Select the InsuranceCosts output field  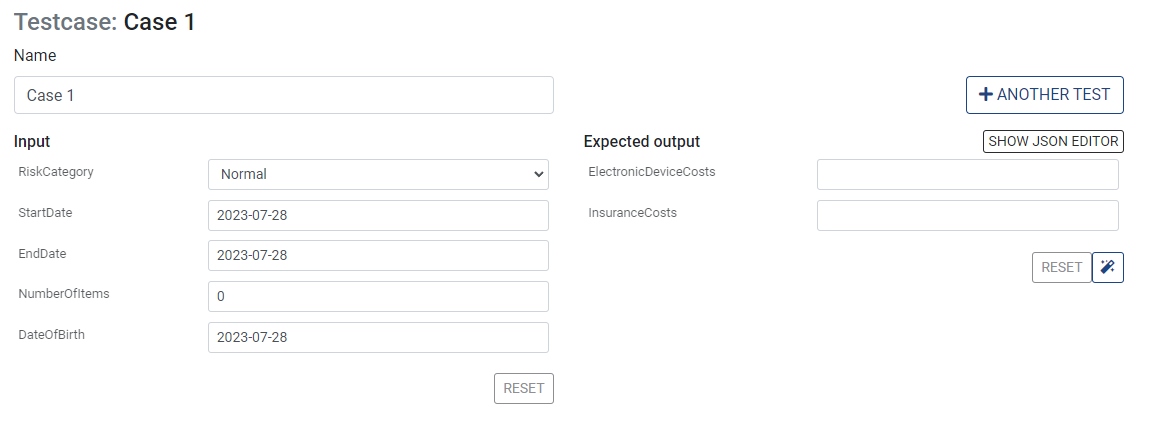[x=967, y=215]
